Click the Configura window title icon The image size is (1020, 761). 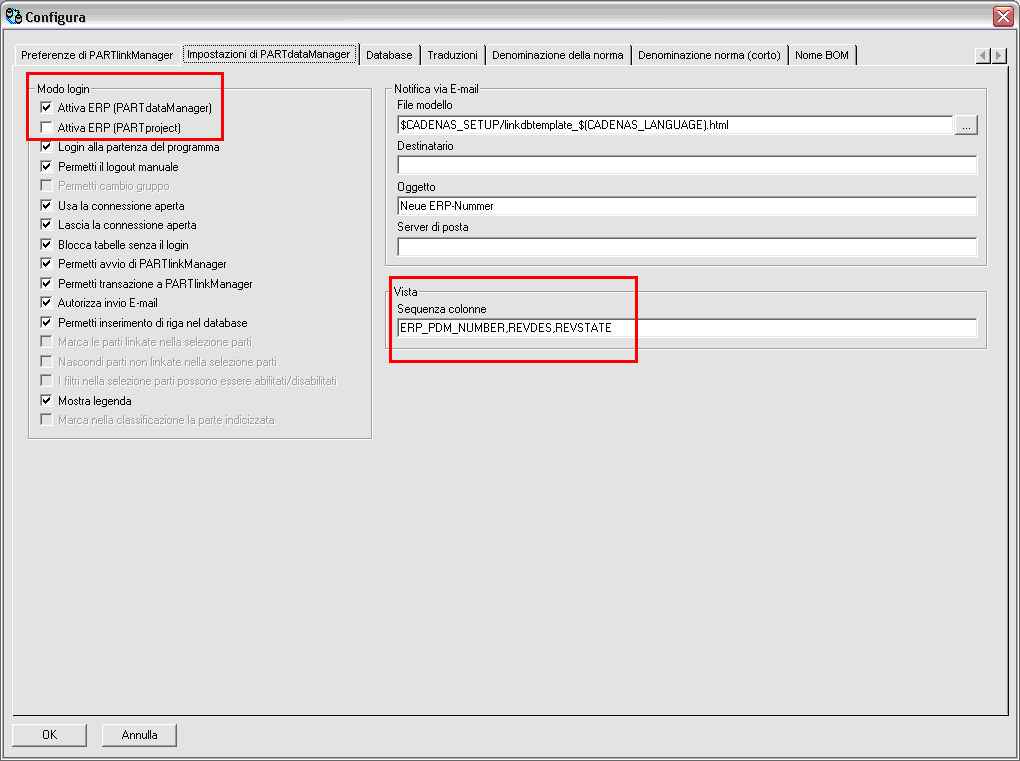(x=13, y=16)
